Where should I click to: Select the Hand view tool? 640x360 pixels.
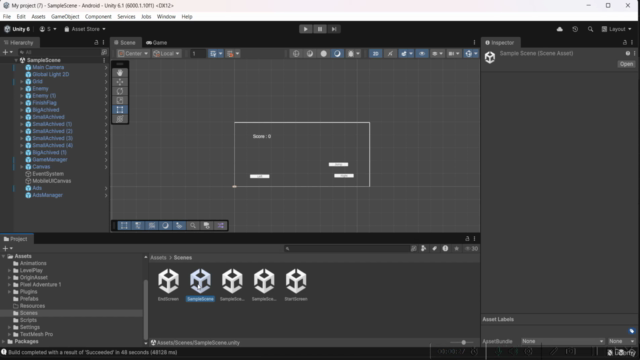pos(120,73)
